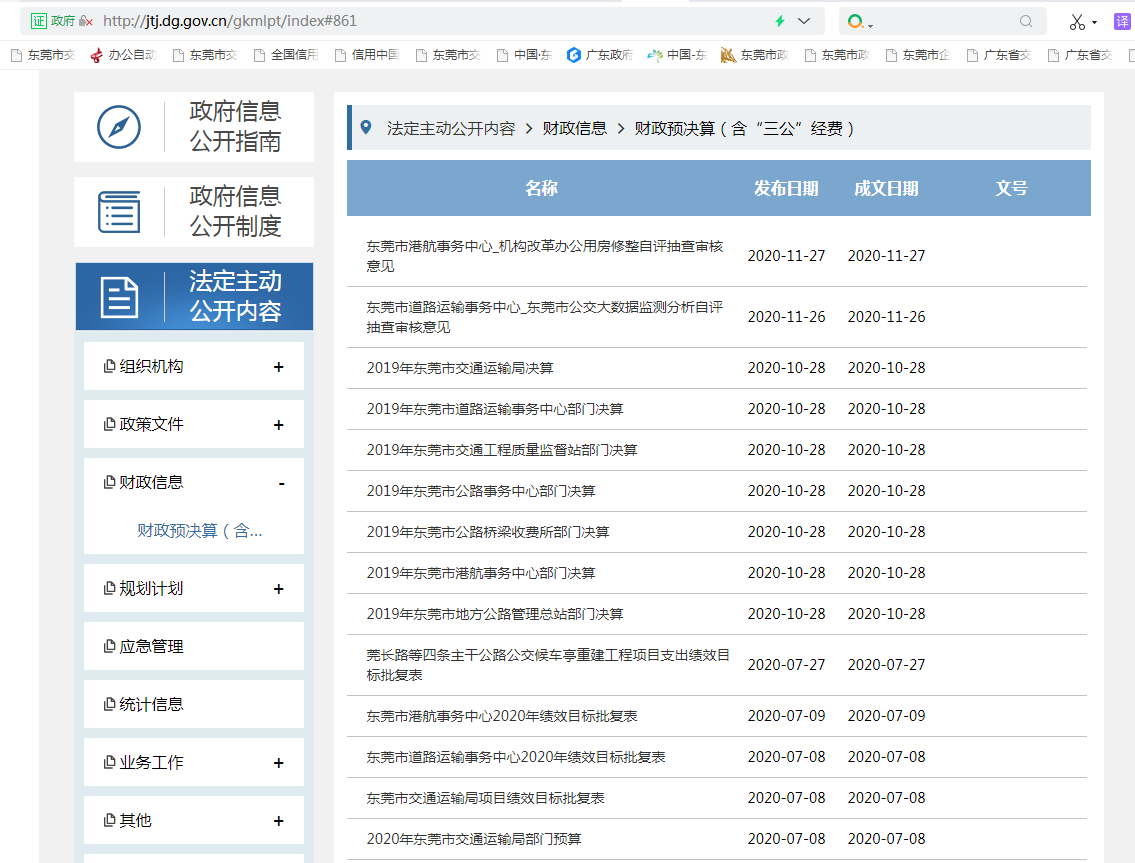Viewport: 1135px width, 863px height.
Task: Click publish date 2020-07-27 cell
Action: point(786,665)
